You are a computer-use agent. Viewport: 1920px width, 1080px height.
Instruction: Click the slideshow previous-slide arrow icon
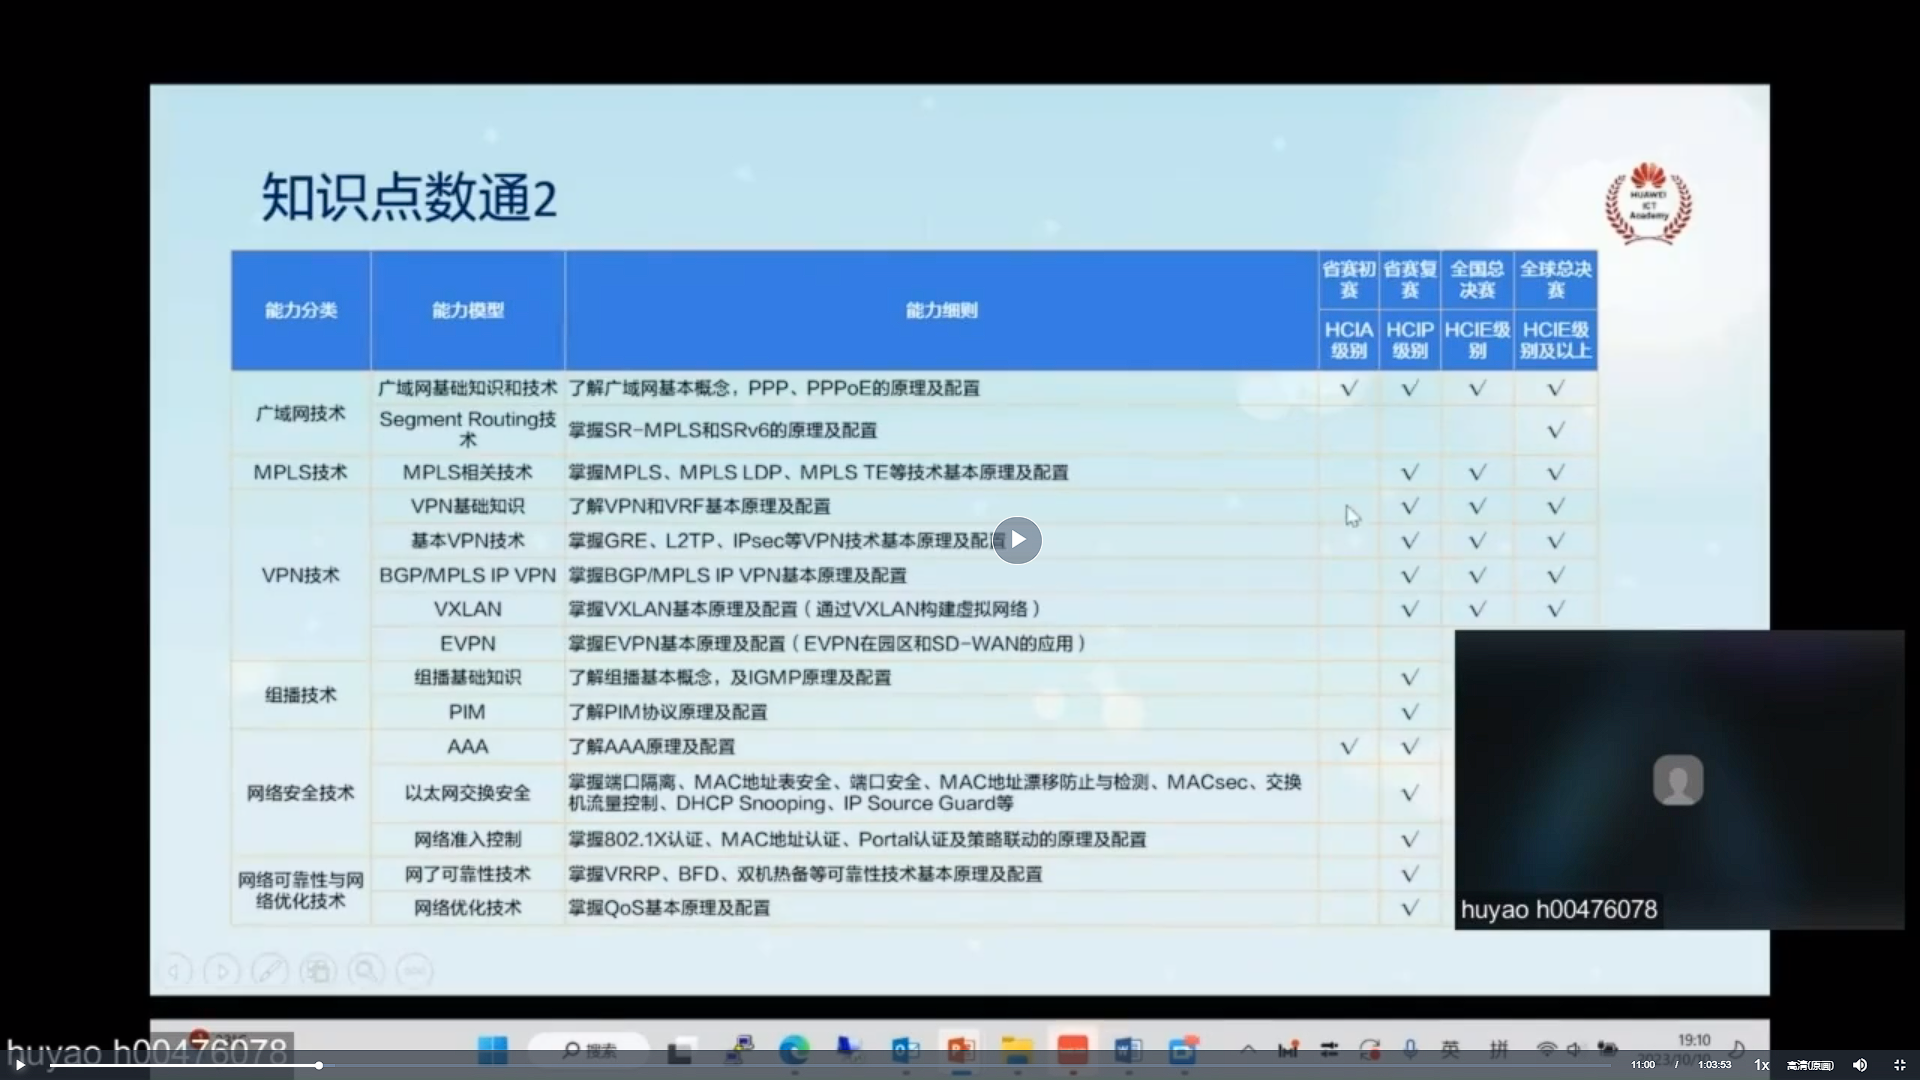point(176,971)
